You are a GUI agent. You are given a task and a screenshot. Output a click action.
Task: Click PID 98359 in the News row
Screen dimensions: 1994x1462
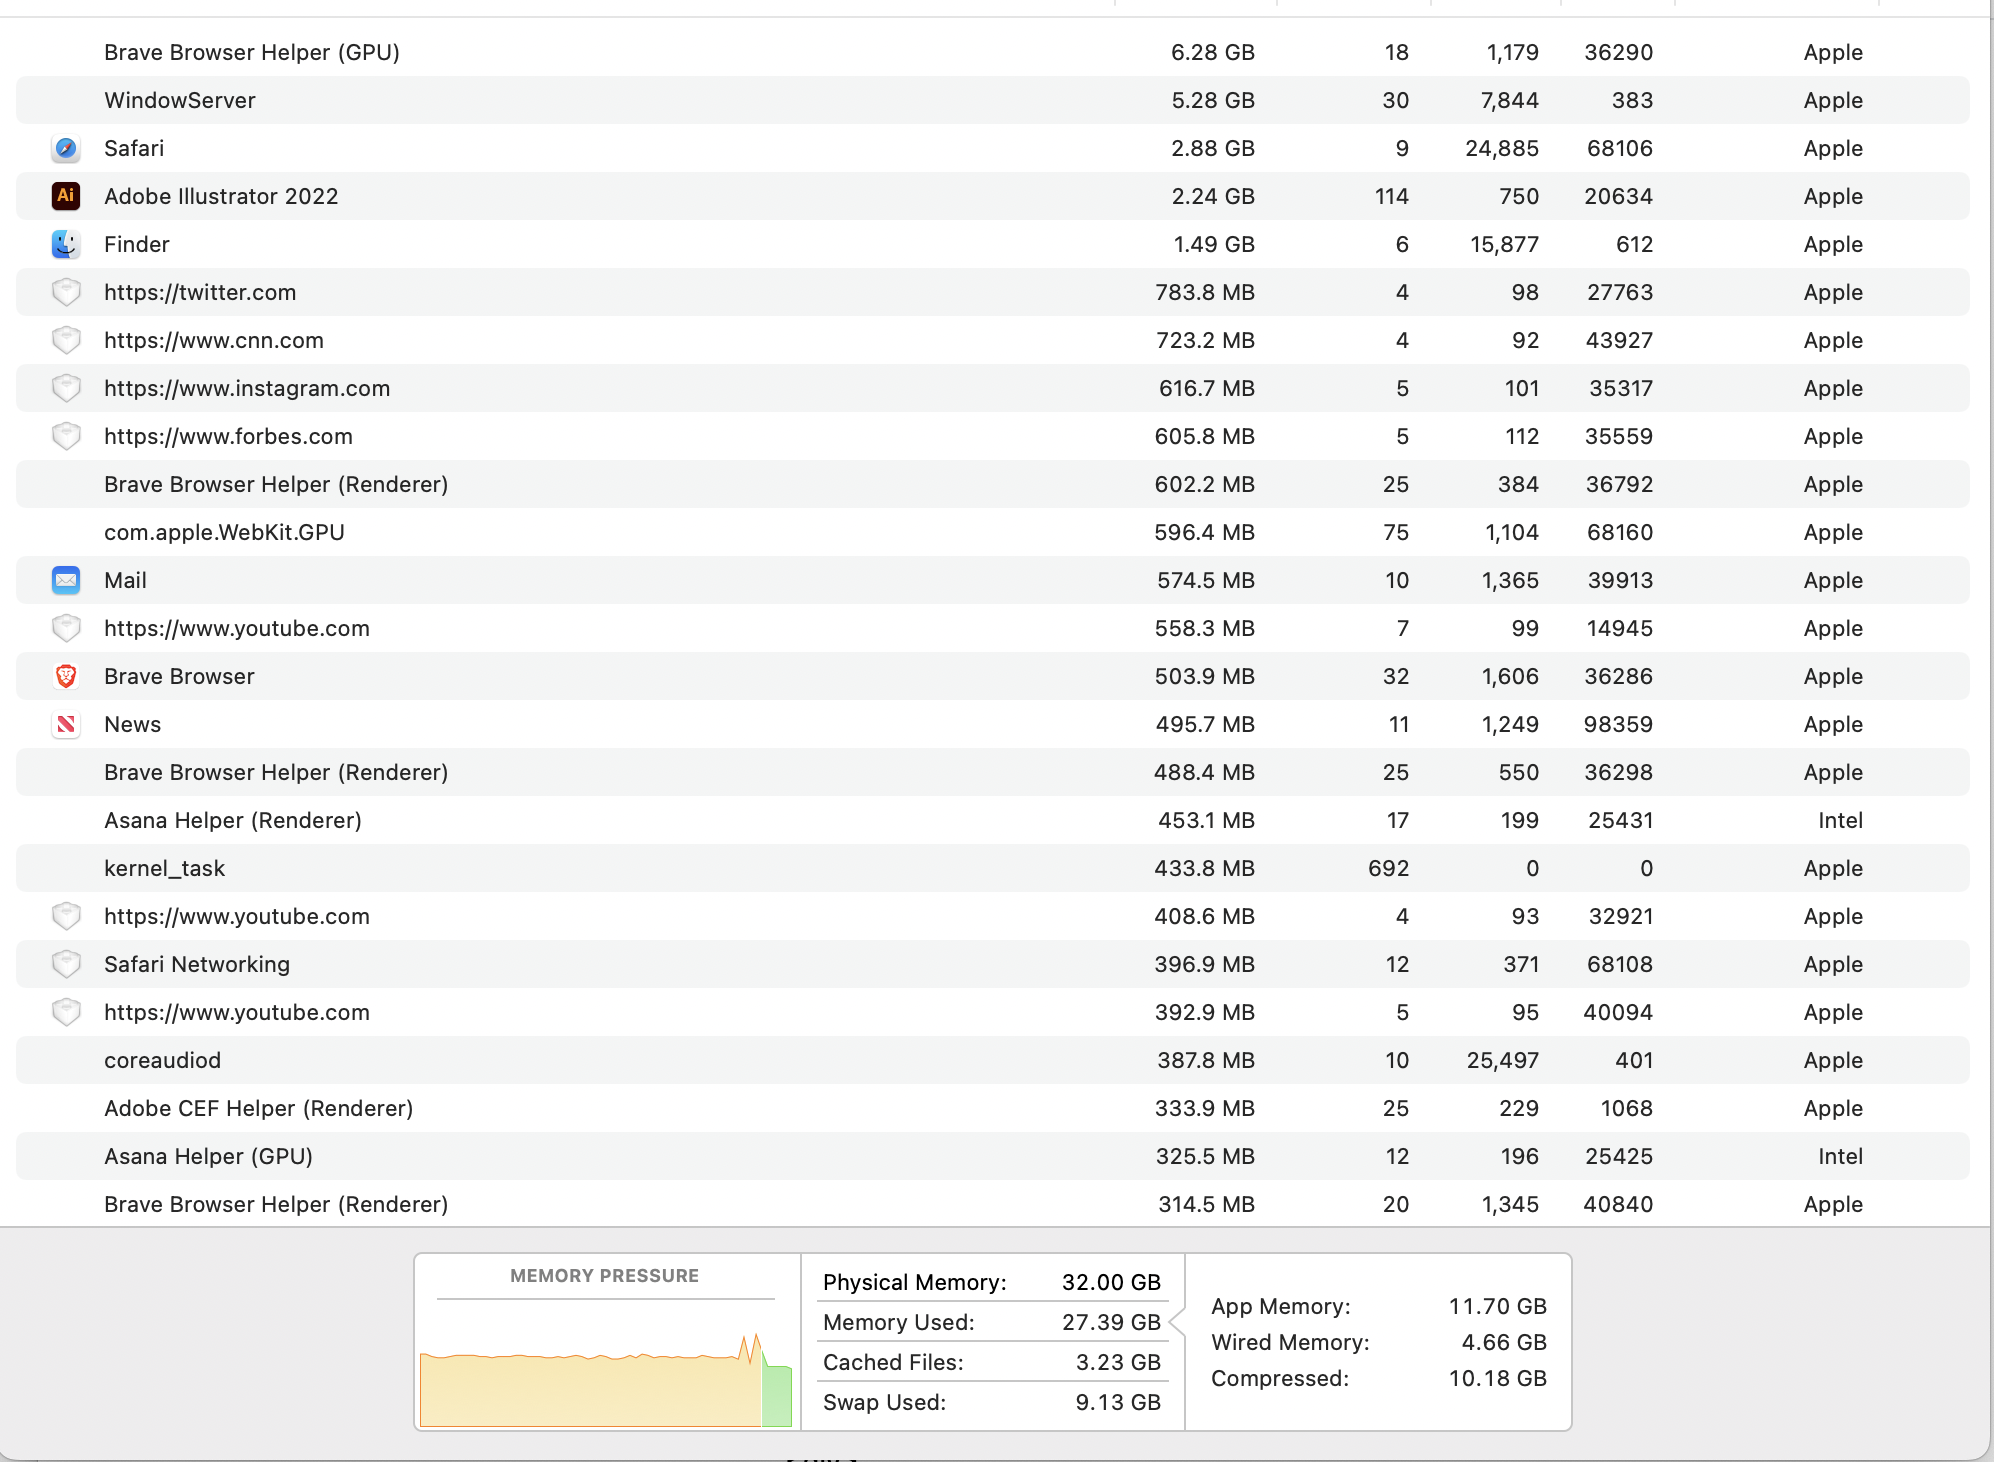click(x=1618, y=724)
